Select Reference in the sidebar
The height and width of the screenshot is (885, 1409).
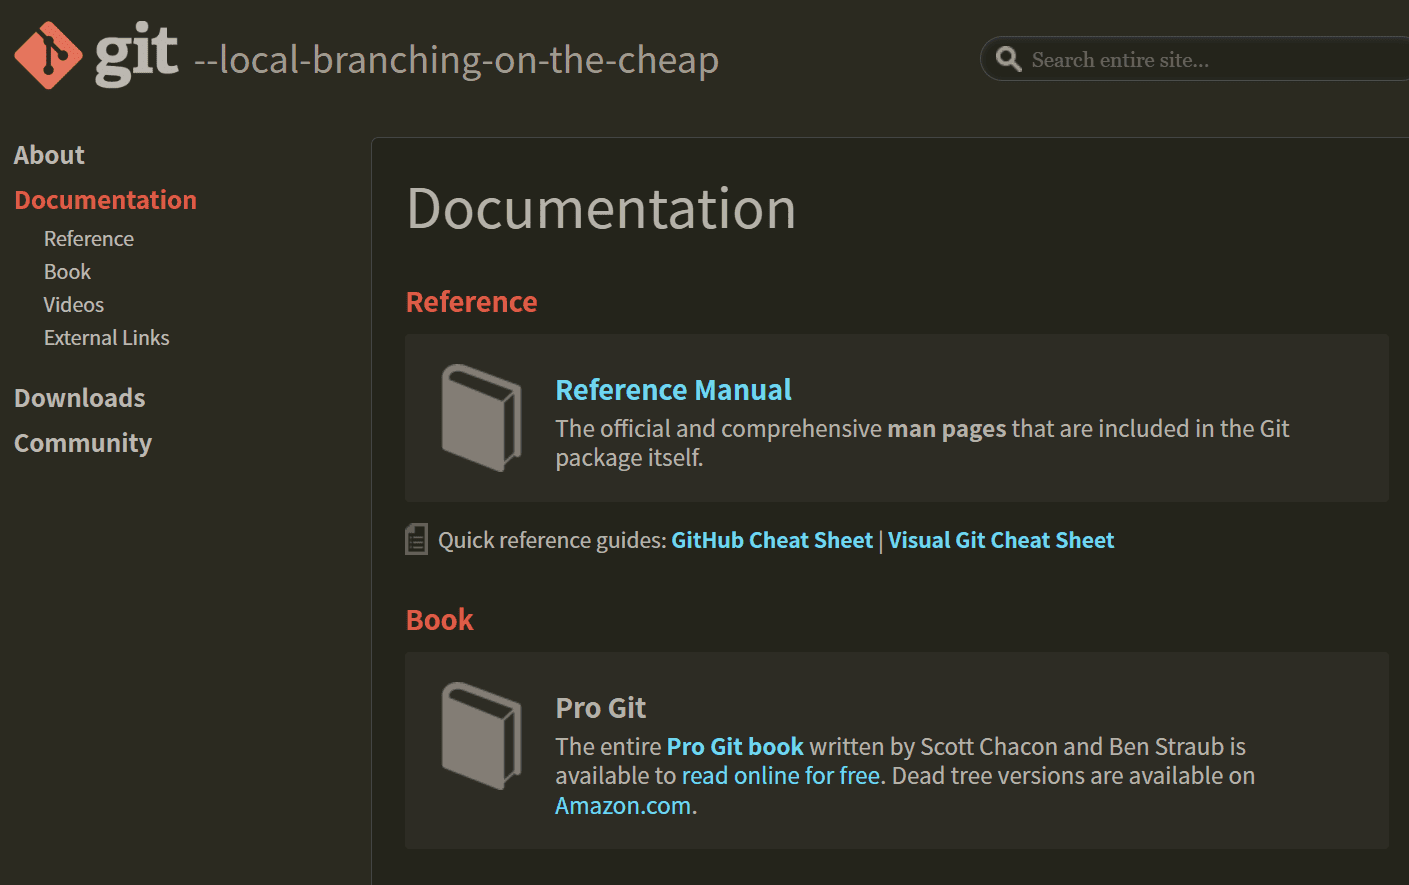click(x=88, y=238)
